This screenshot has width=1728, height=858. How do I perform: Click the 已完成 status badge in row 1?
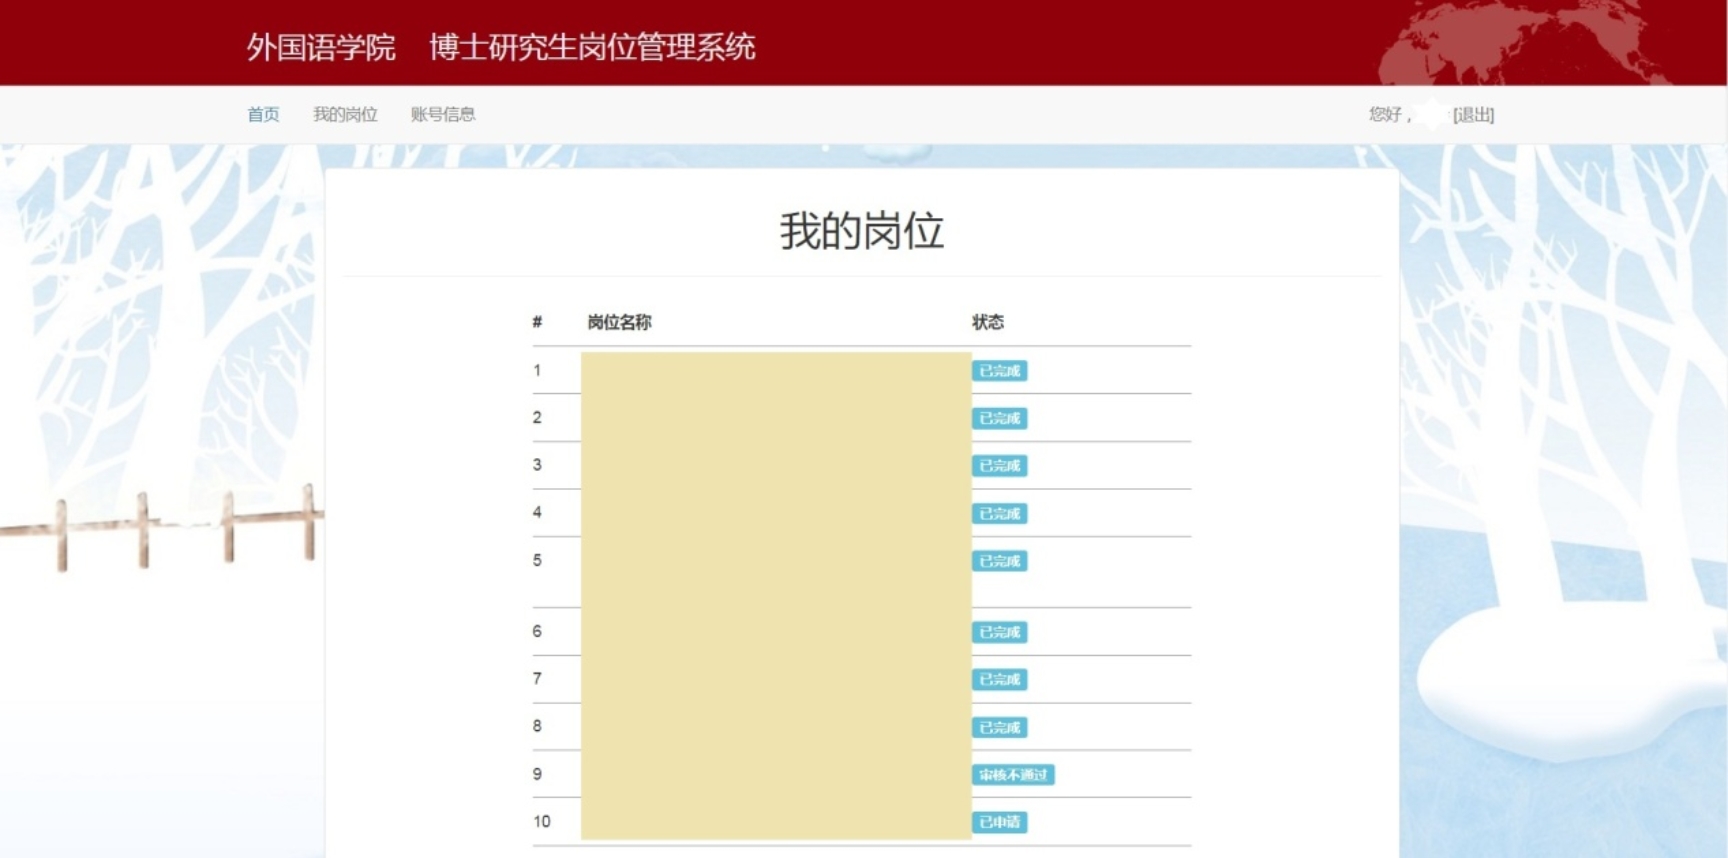(999, 371)
